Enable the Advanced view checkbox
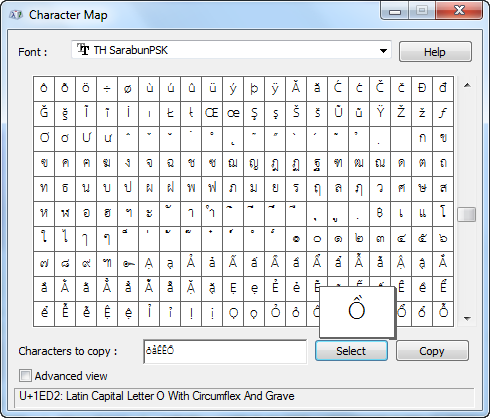The image size is (490, 418). [25, 376]
